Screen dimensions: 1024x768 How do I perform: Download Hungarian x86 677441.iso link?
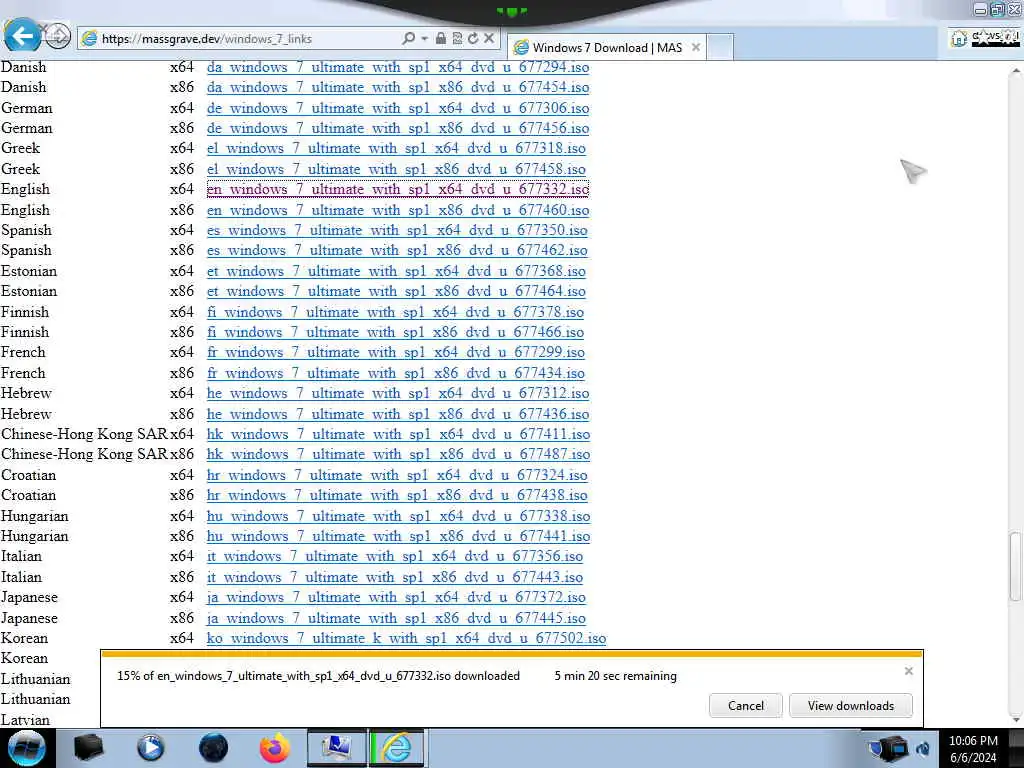pyautogui.click(x=398, y=536)
